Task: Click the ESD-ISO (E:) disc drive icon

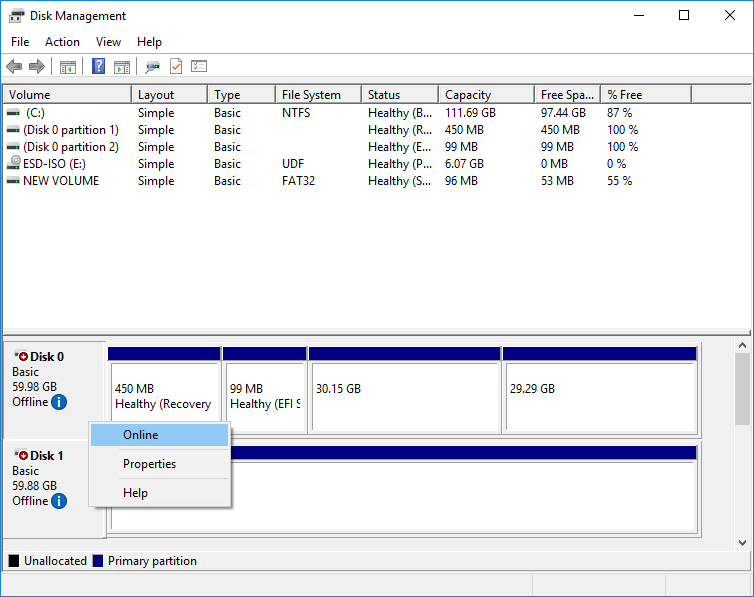Action: (13, 163)
